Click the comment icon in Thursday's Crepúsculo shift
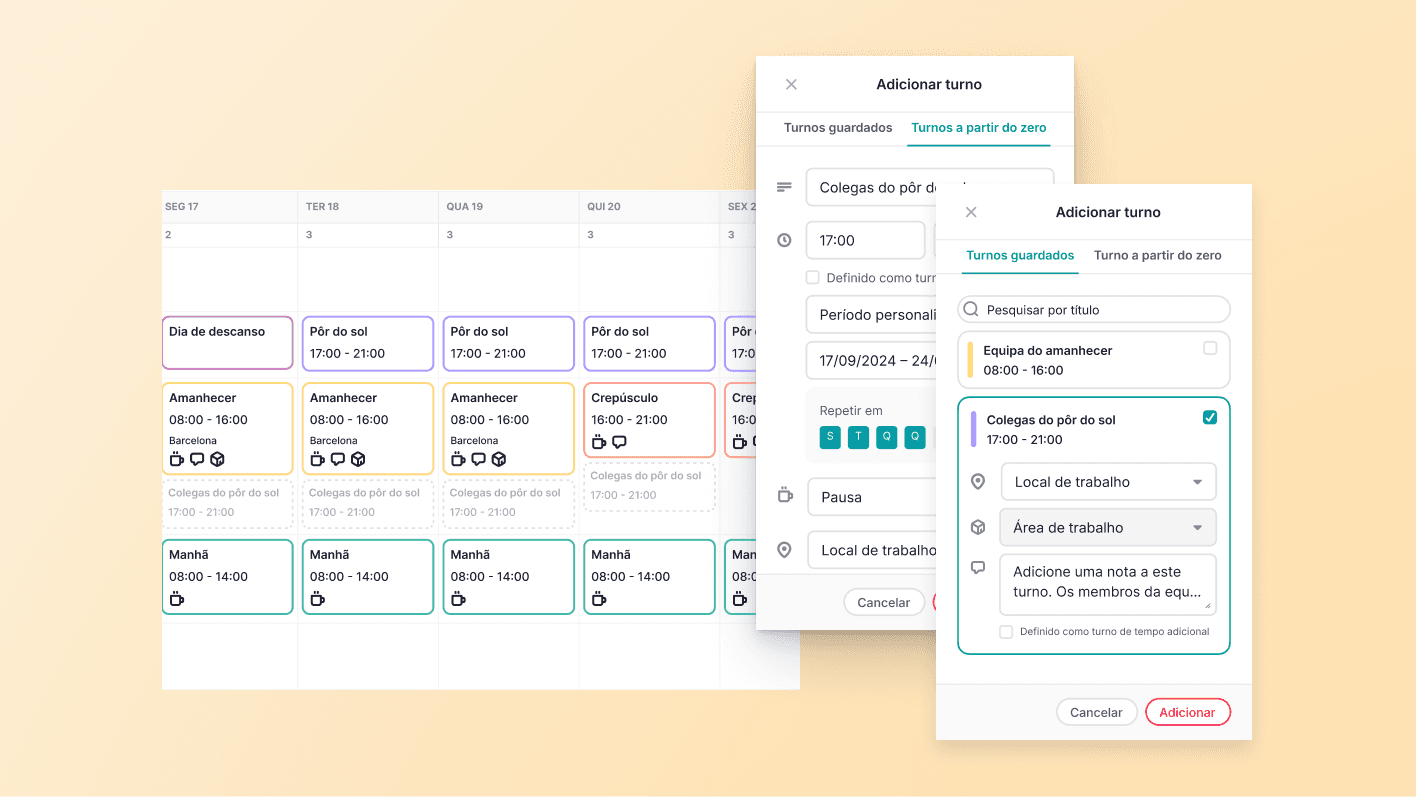The width and height of the screenshot is (1416, 797). point(619,442)
